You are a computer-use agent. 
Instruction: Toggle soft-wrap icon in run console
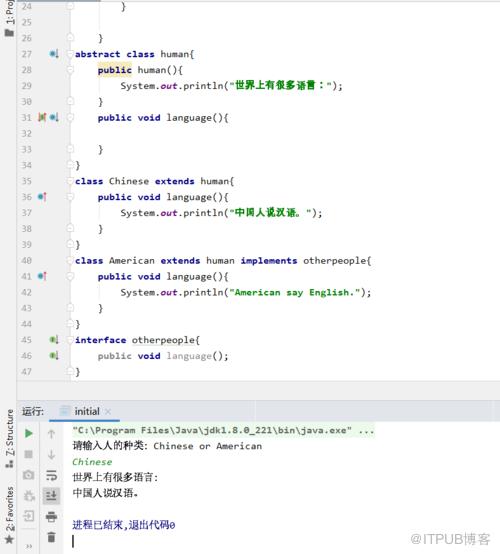pyautogui.click(x=52, y=475)
